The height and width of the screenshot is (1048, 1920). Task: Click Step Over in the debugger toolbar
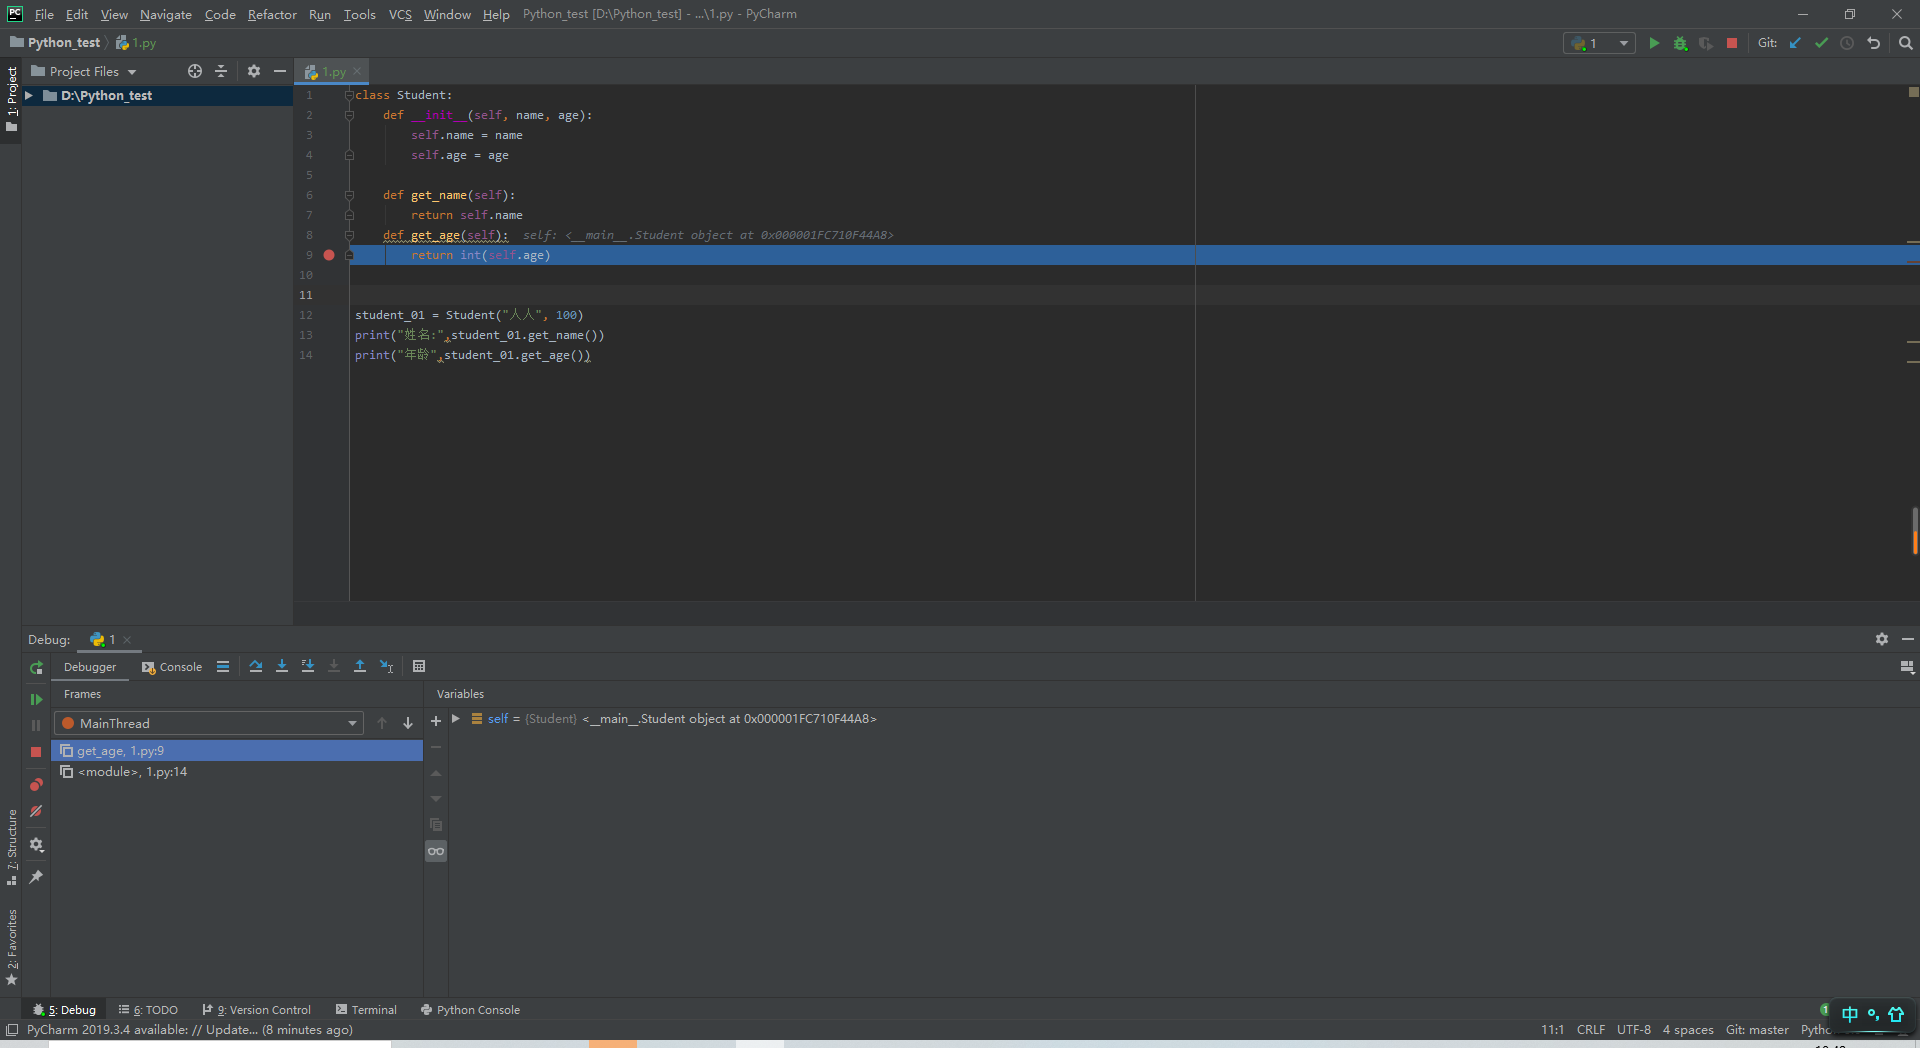tap(256, 666)
